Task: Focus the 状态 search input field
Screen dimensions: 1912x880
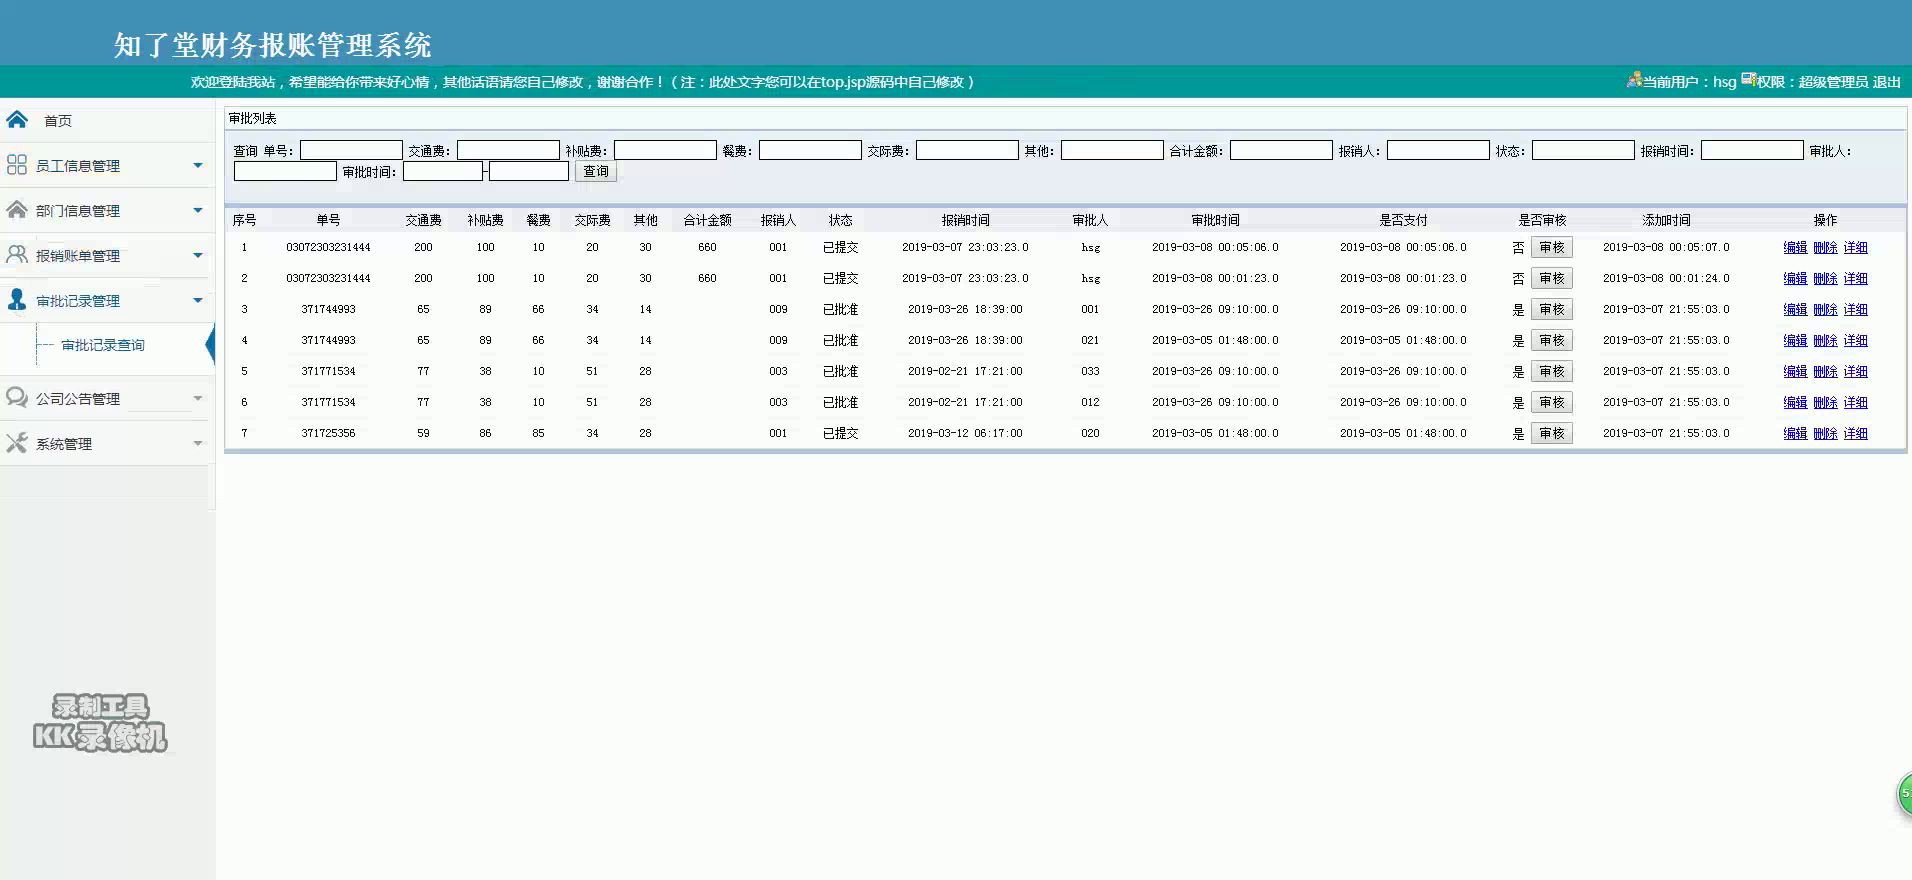Action: pyautogui.click(x=1583, y=150)
